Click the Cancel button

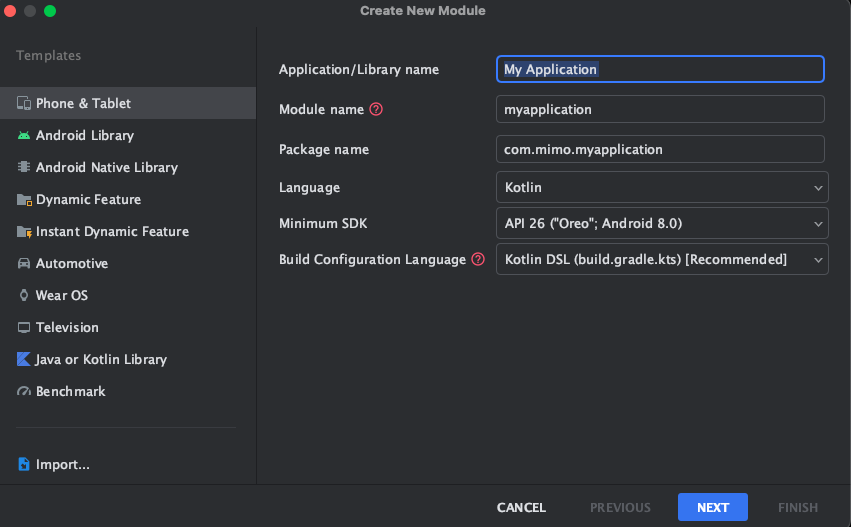pyautogui.click(x=521, y=507)
